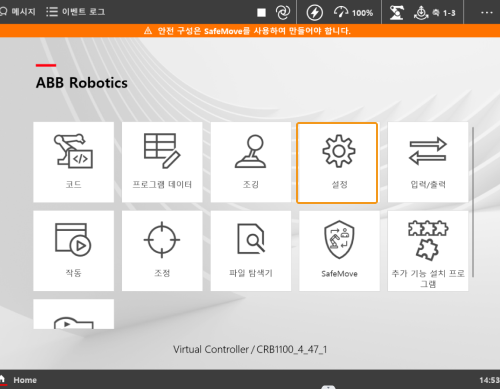Open the three-dot more menu
The width and height of the screenshot is (500, 389).
point(487,13)
